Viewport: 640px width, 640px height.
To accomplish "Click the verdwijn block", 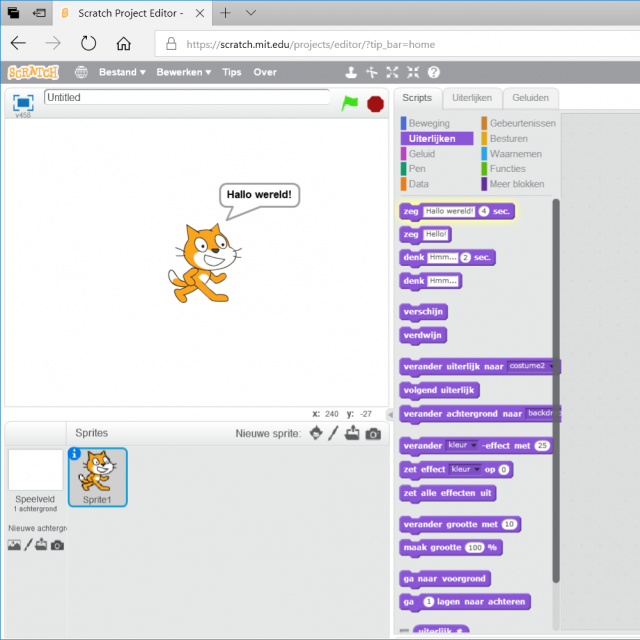I will click(x=423, y=336).
